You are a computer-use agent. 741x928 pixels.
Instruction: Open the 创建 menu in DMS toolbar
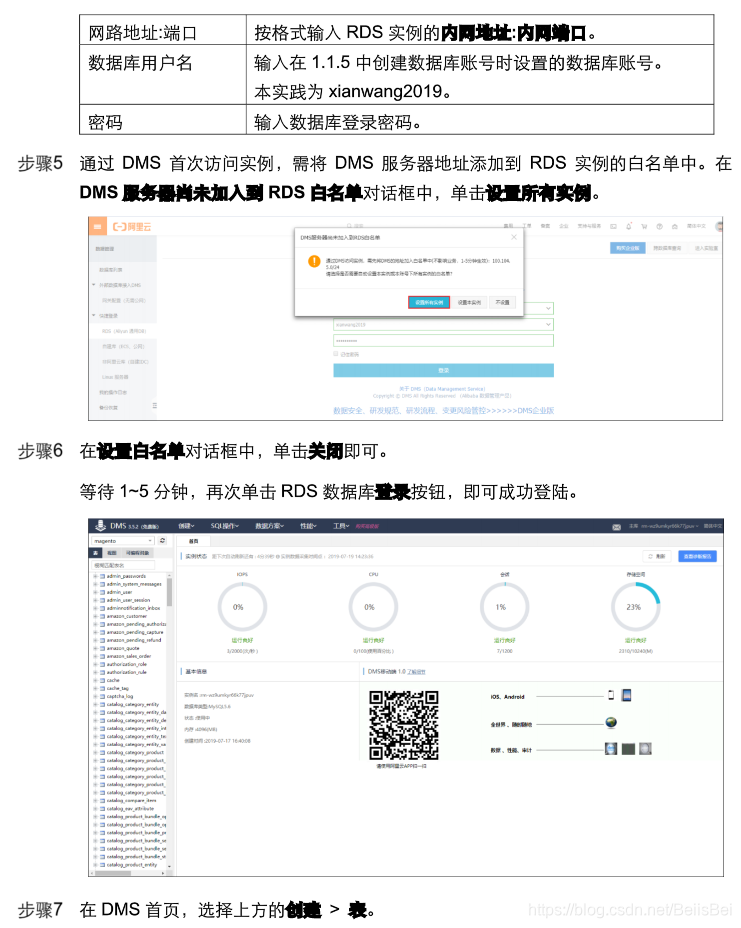[186, 526]
